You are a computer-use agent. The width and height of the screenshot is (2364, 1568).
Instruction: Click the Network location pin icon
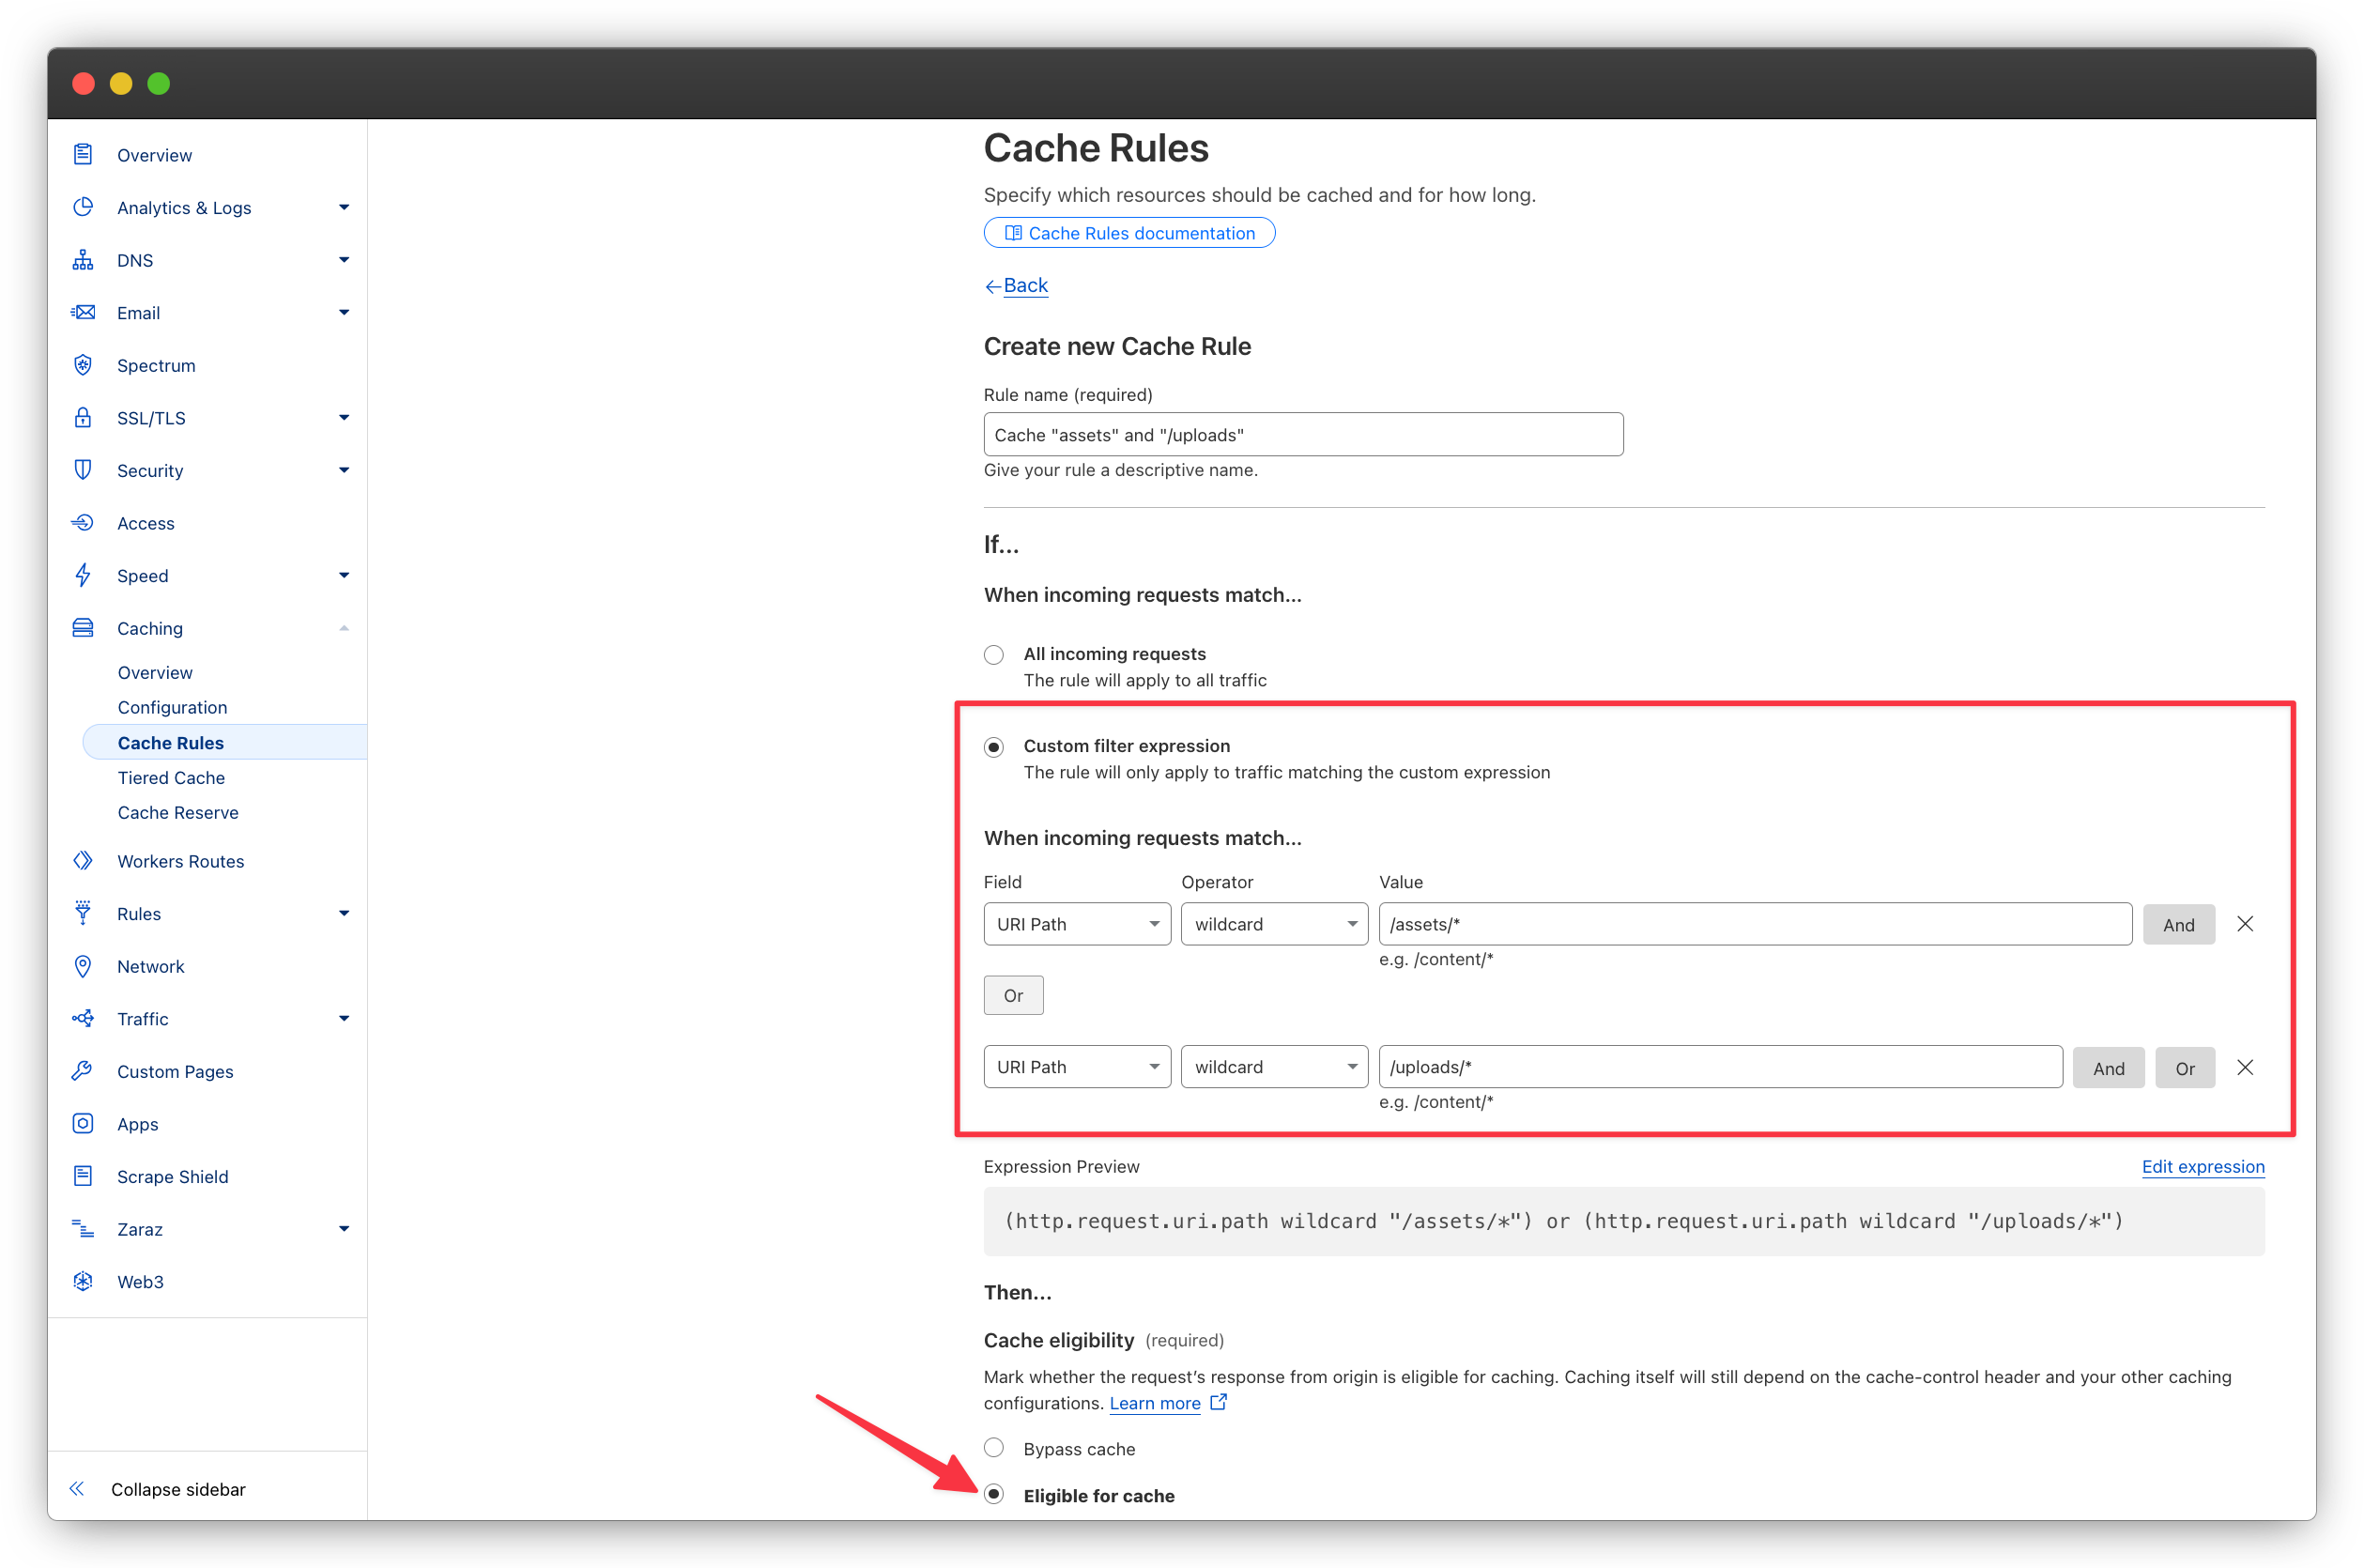83,966
